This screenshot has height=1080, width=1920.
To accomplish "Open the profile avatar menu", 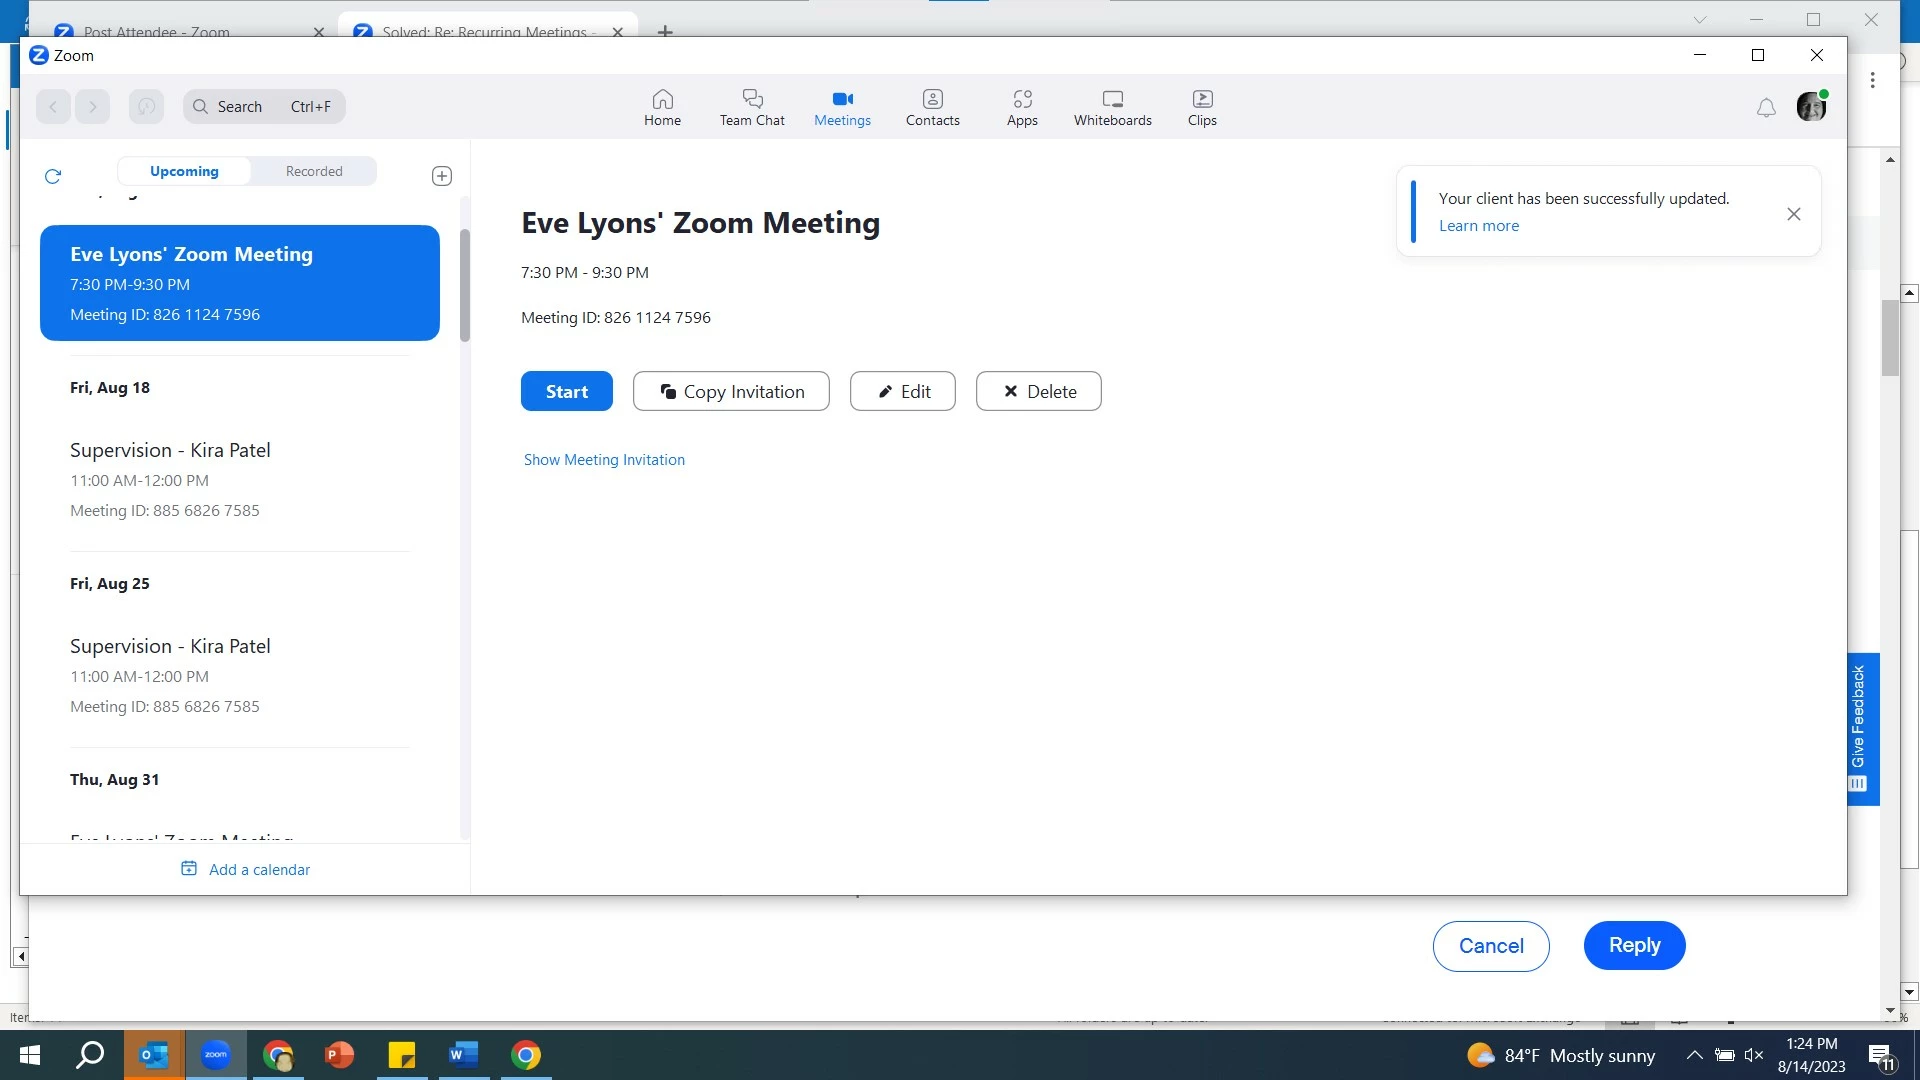I will click(1811, 107).
